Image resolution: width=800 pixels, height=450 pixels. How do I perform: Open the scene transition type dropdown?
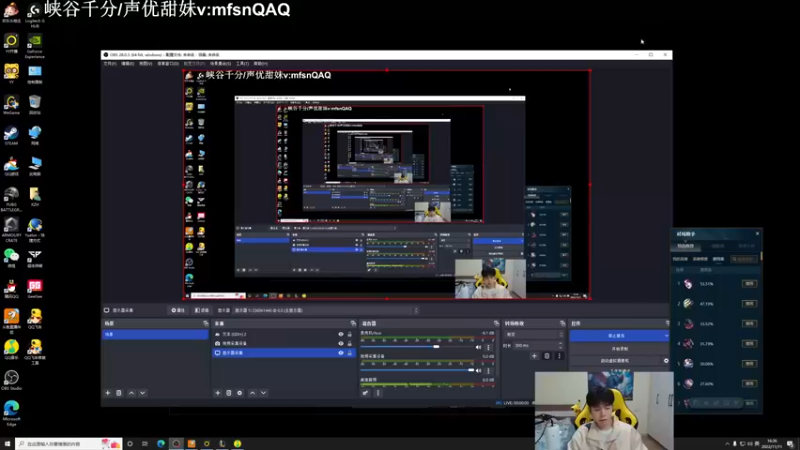click(534, 334)
